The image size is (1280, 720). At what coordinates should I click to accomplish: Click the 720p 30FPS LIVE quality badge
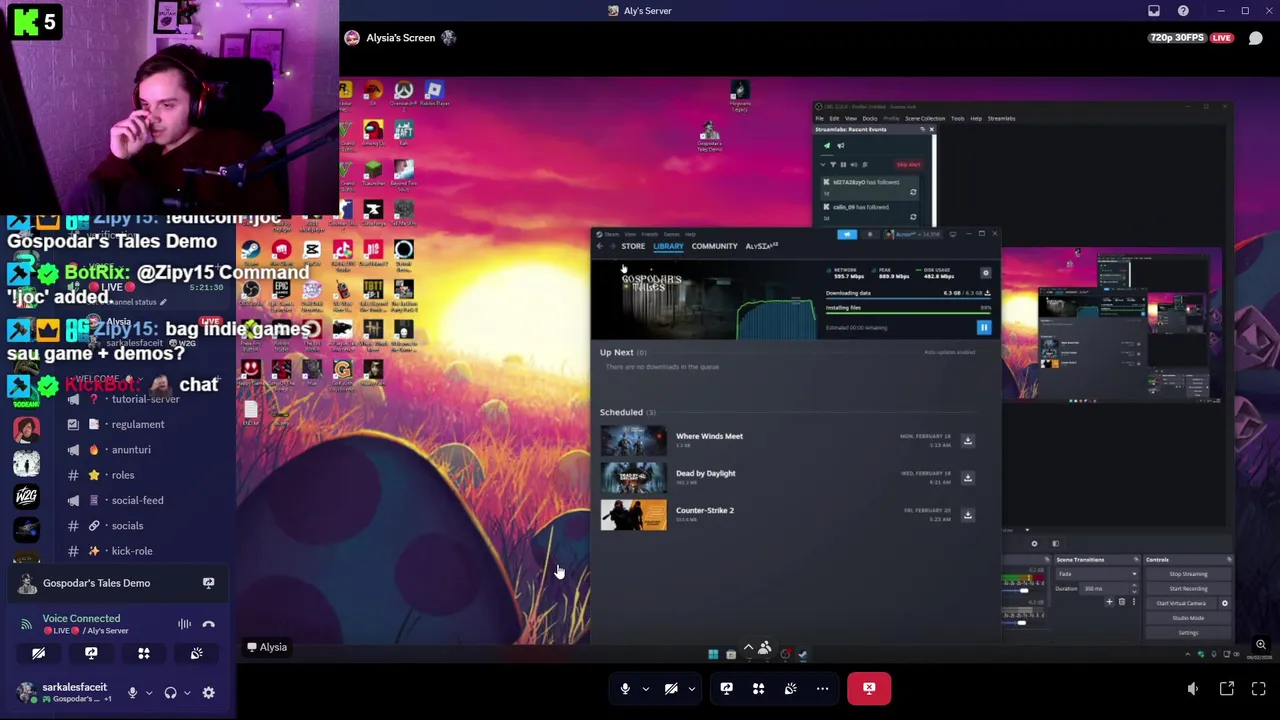coord(1191,38)
